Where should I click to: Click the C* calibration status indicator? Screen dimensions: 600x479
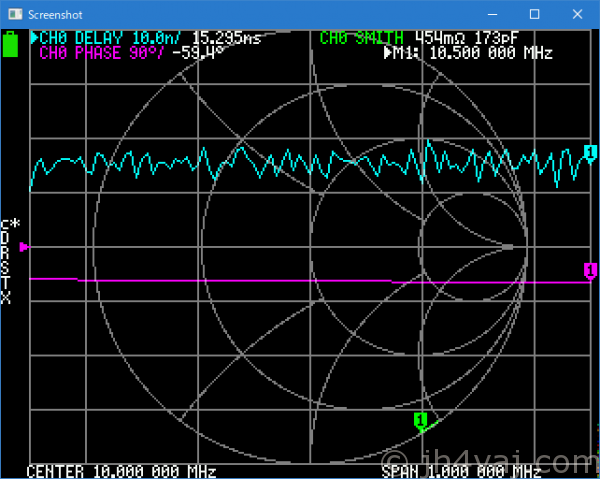[10, 224]
